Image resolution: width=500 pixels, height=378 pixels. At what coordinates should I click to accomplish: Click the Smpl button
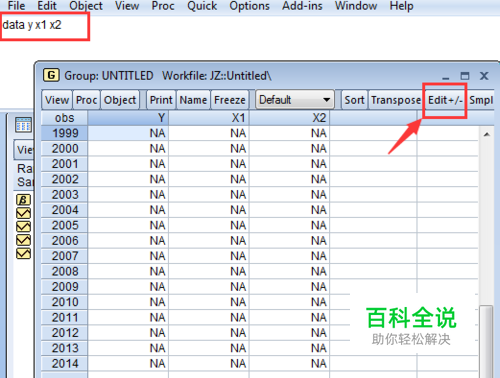tap(480, 100)
